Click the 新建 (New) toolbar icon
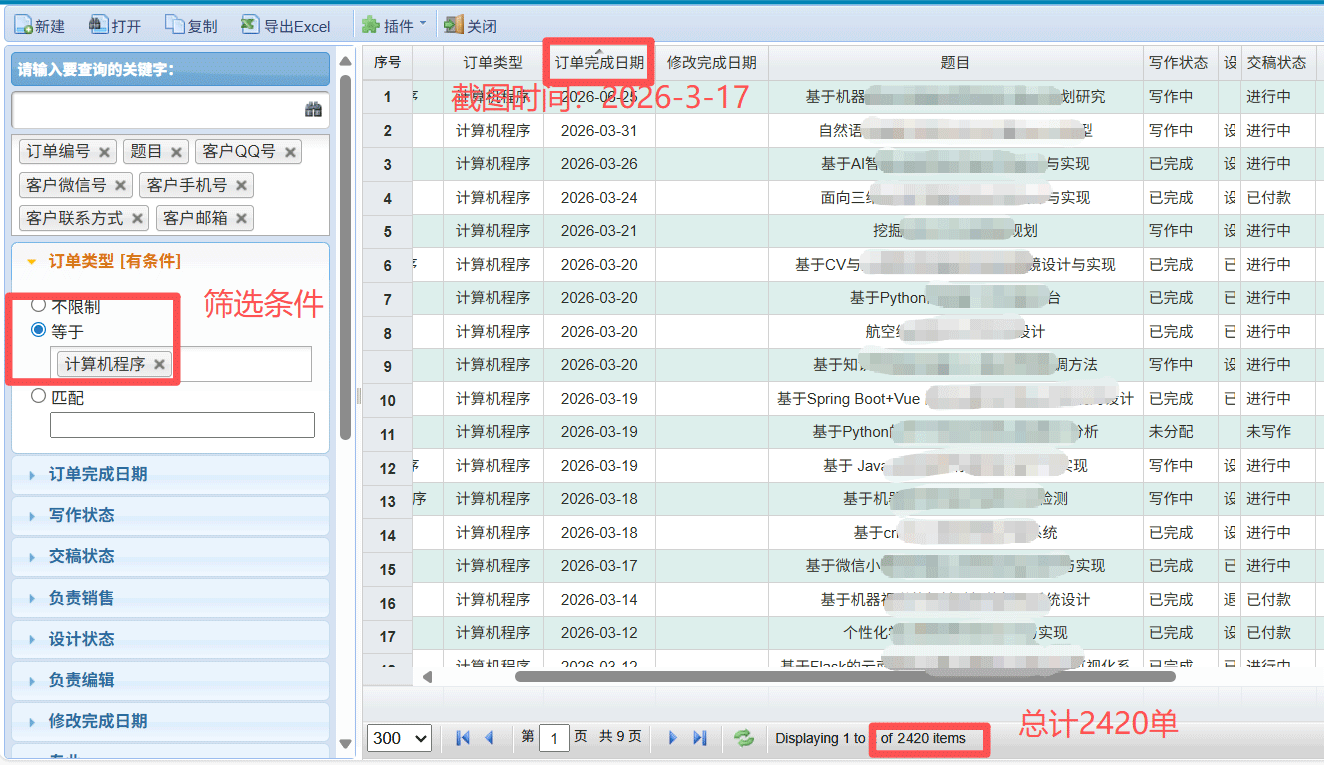 tap(23, 25)
